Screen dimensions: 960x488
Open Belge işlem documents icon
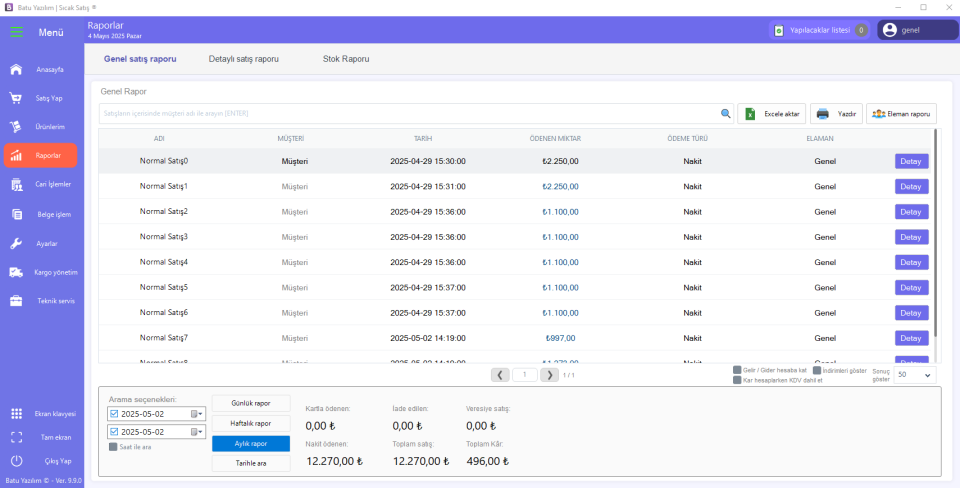[x=17, y=214]
